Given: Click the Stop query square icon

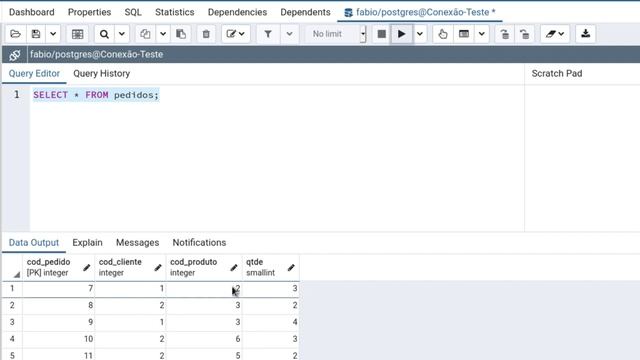Looking at the screenshot, I should coord(382,34).
